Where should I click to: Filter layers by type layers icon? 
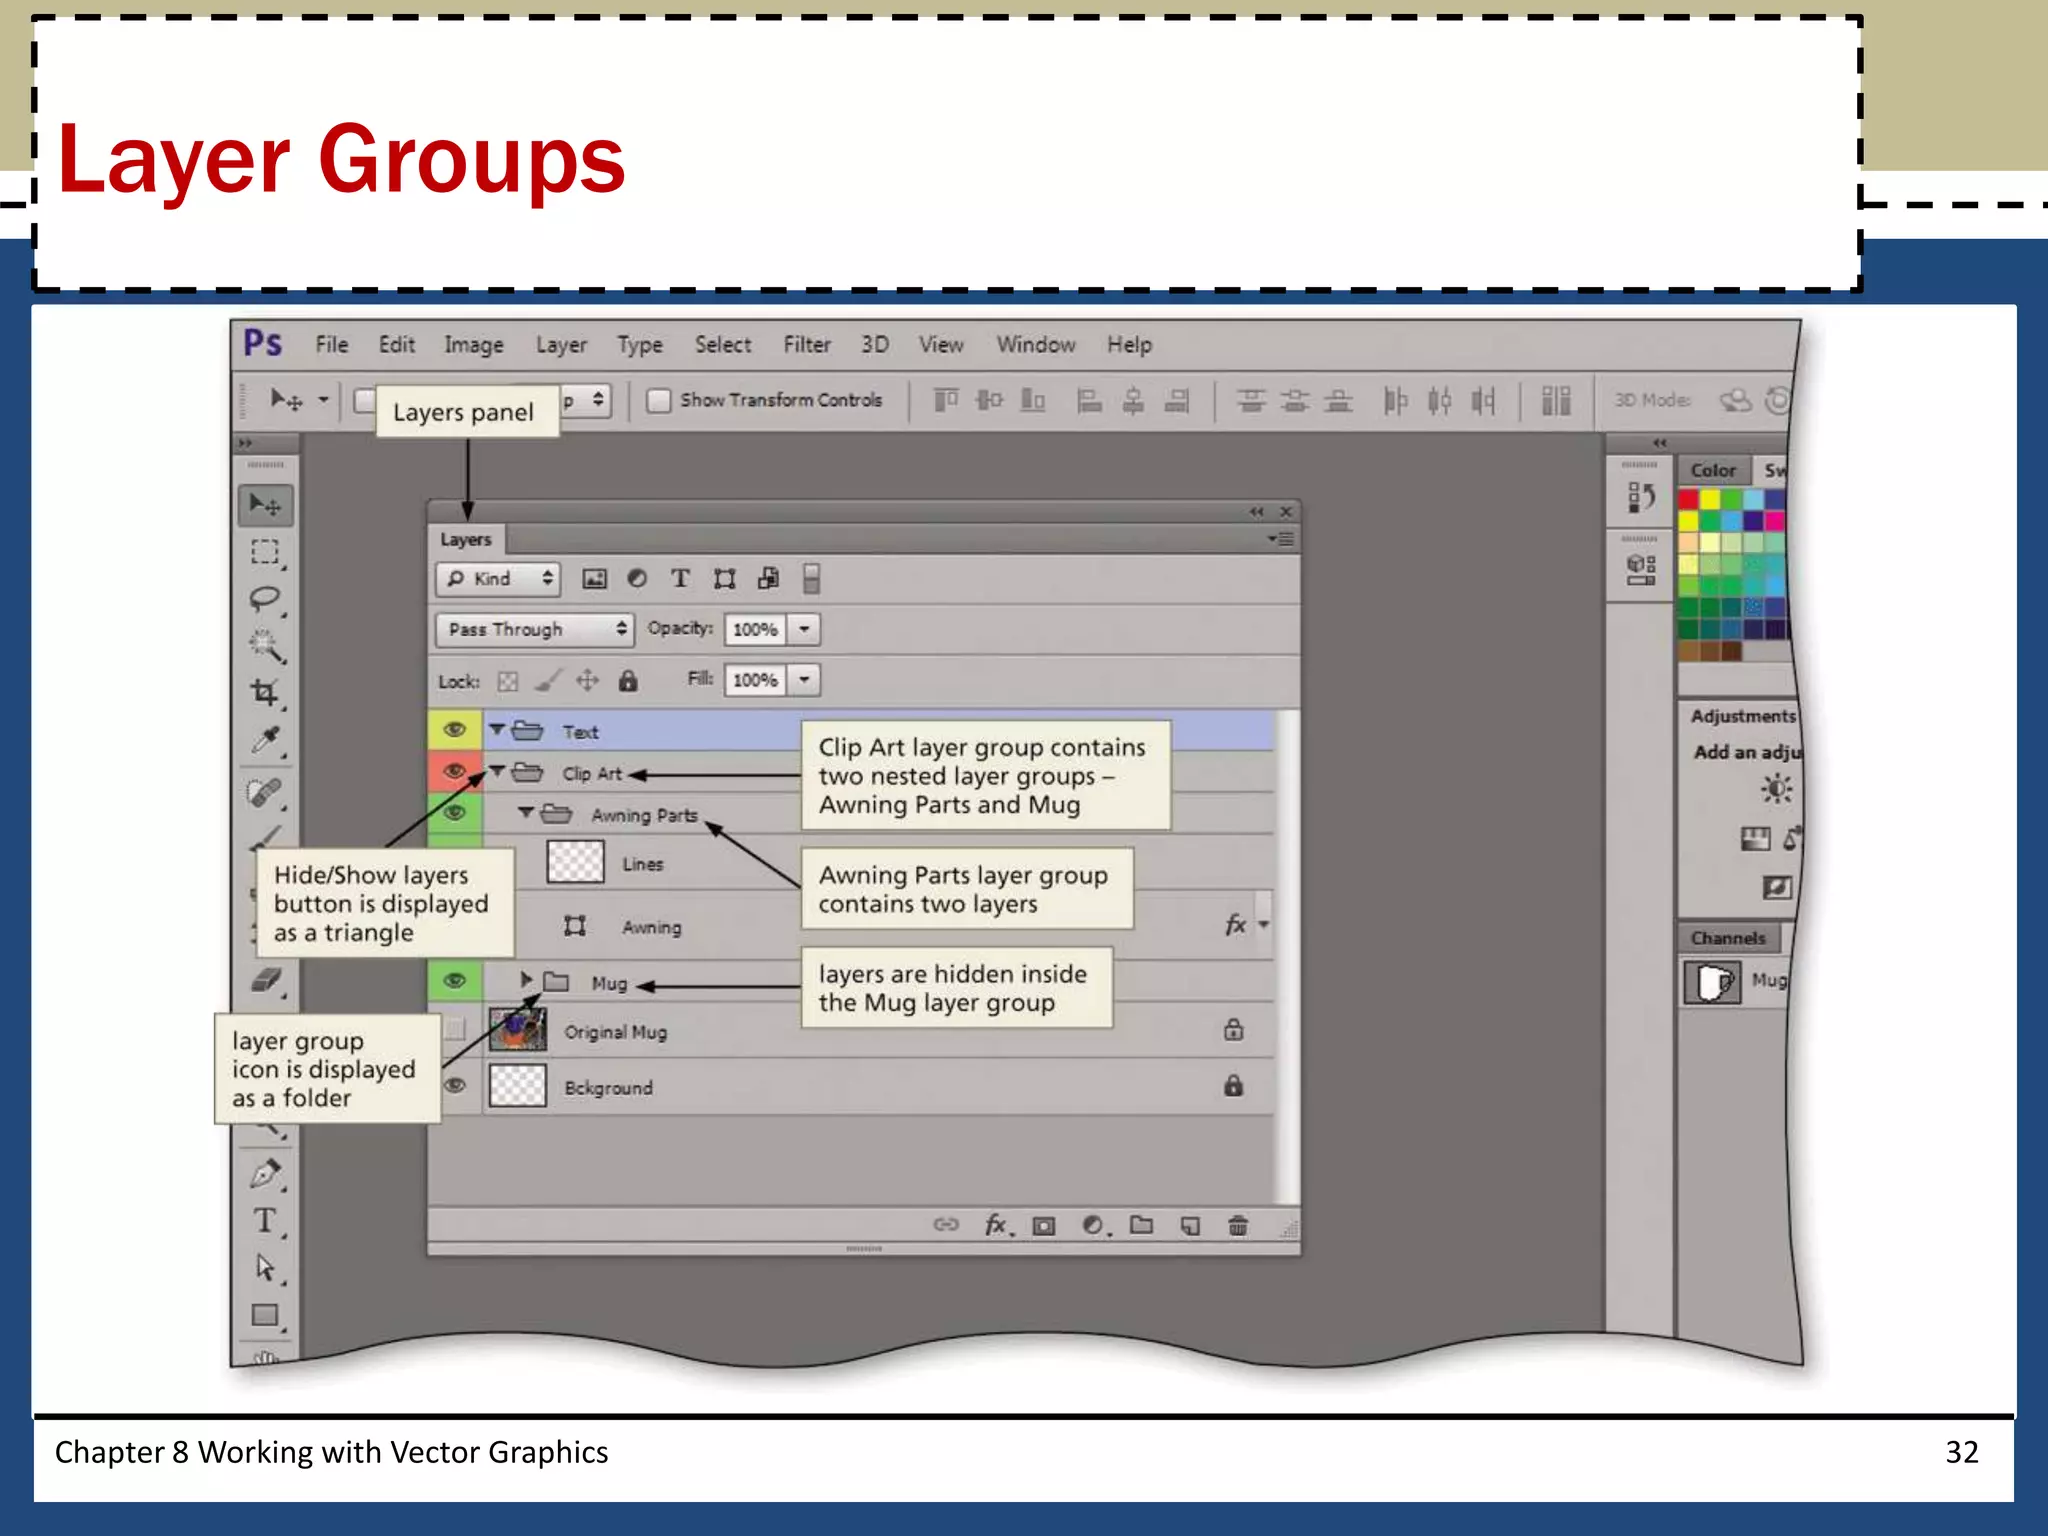tap(680, 579)
